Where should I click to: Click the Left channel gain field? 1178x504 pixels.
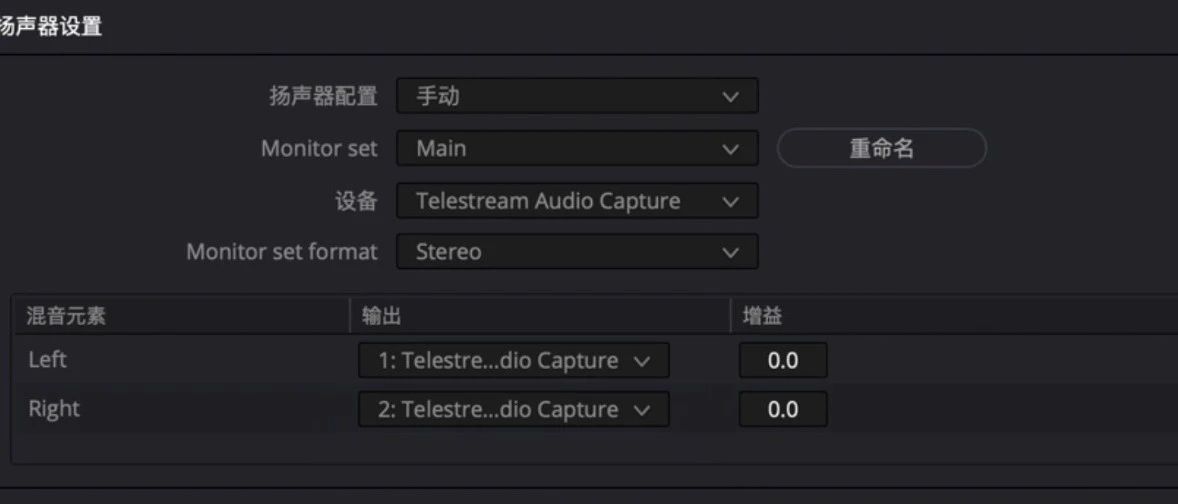(x=782, y=361)
